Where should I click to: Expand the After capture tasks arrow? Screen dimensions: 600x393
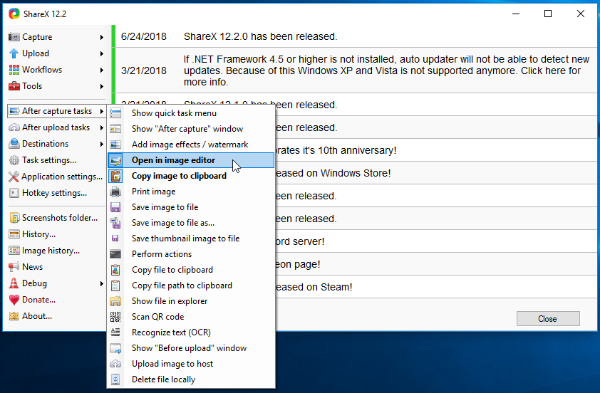101,111
